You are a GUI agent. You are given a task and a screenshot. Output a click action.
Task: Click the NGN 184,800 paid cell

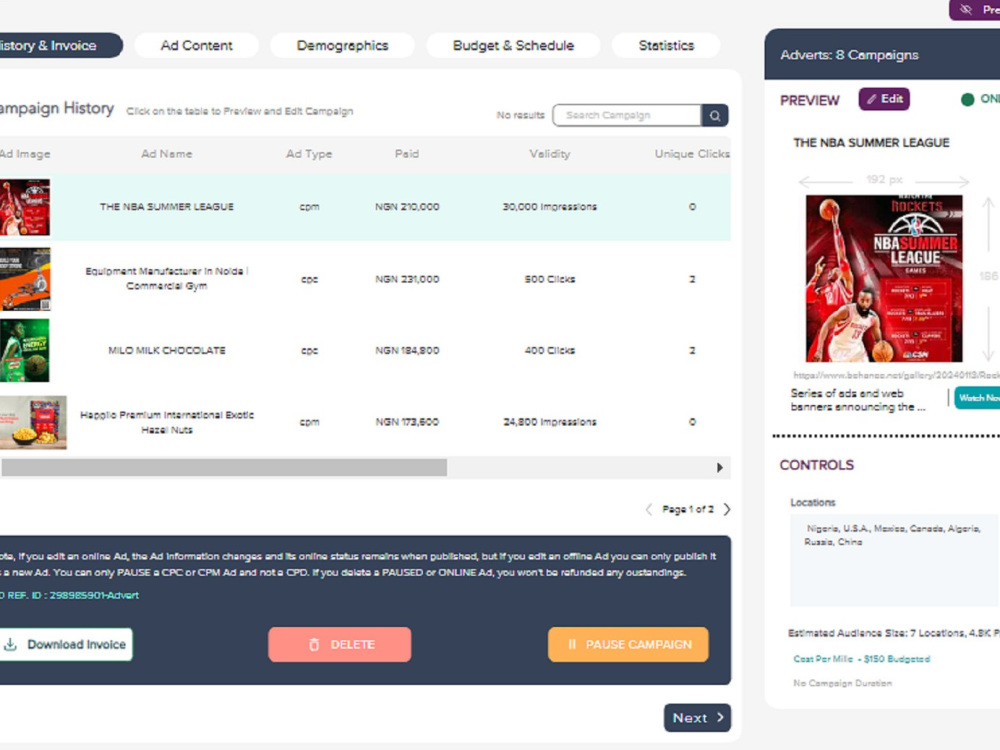click(407, 351)
